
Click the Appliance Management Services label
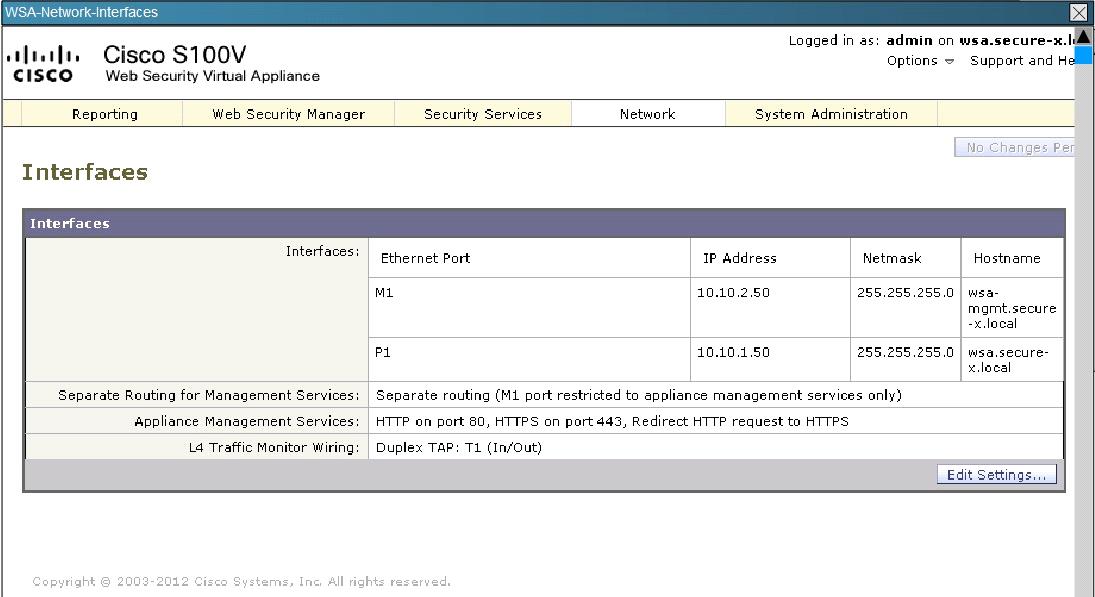[247, 422]
